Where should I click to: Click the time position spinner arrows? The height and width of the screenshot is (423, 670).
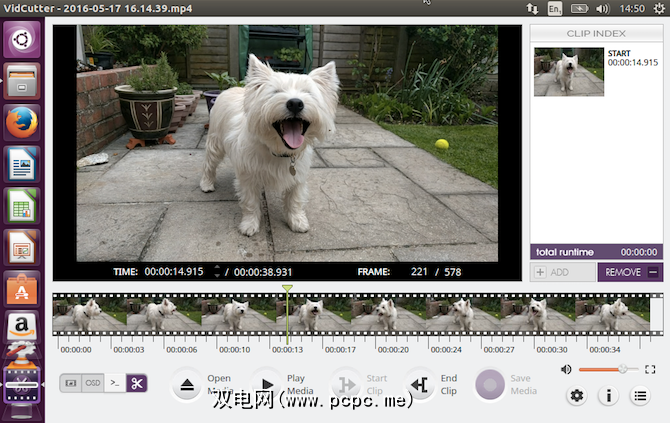(x=216, y=271)
